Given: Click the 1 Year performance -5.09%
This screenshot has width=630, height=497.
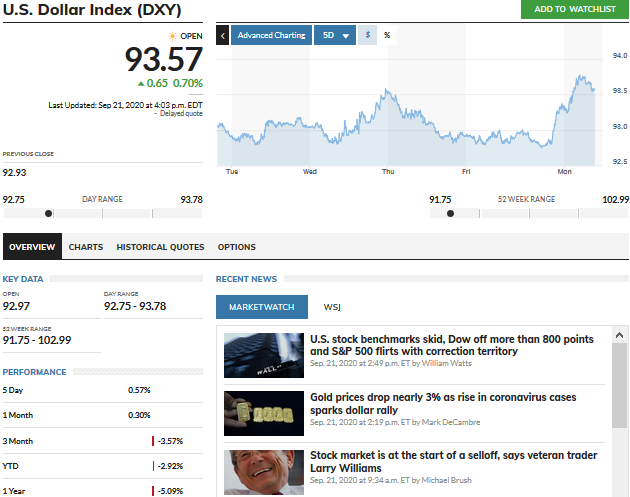Looking at the screenshot, I should click(170, 491).
